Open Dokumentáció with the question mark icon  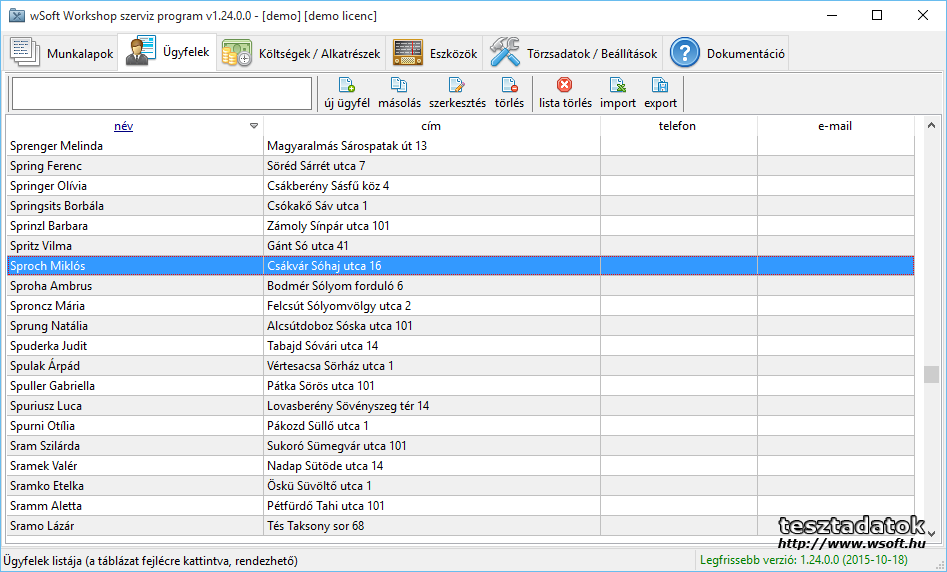point(685,54)
